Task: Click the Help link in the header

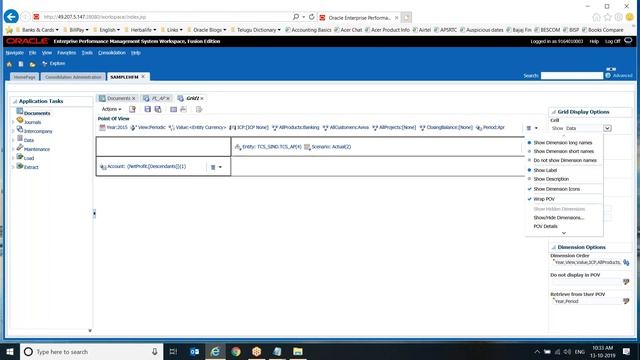Action: 594,41
